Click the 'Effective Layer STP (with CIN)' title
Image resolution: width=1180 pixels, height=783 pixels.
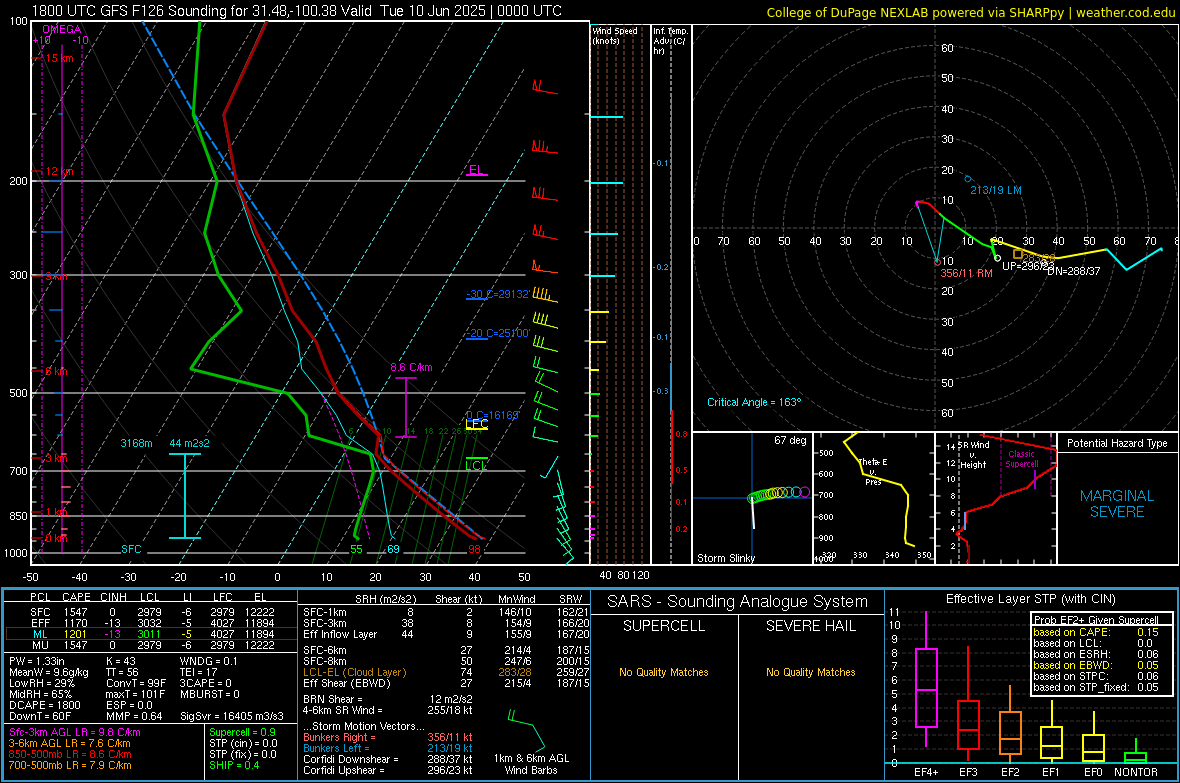pos(1030,599)
